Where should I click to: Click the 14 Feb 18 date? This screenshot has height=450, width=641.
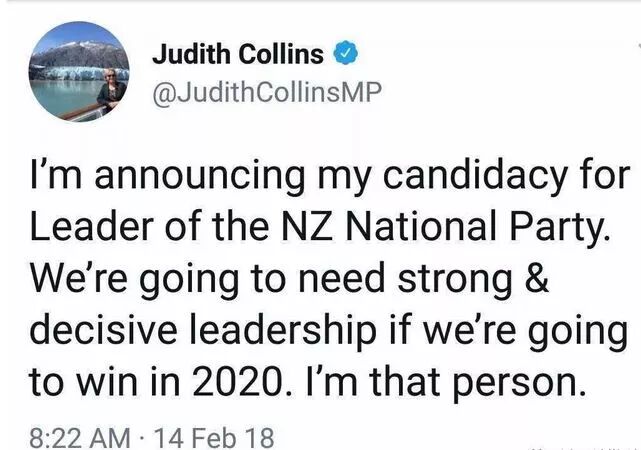[213, 437]
